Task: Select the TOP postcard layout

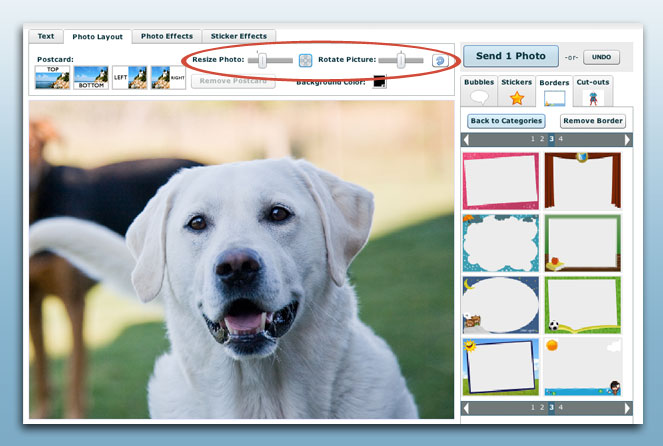Action: pos(52,77)
